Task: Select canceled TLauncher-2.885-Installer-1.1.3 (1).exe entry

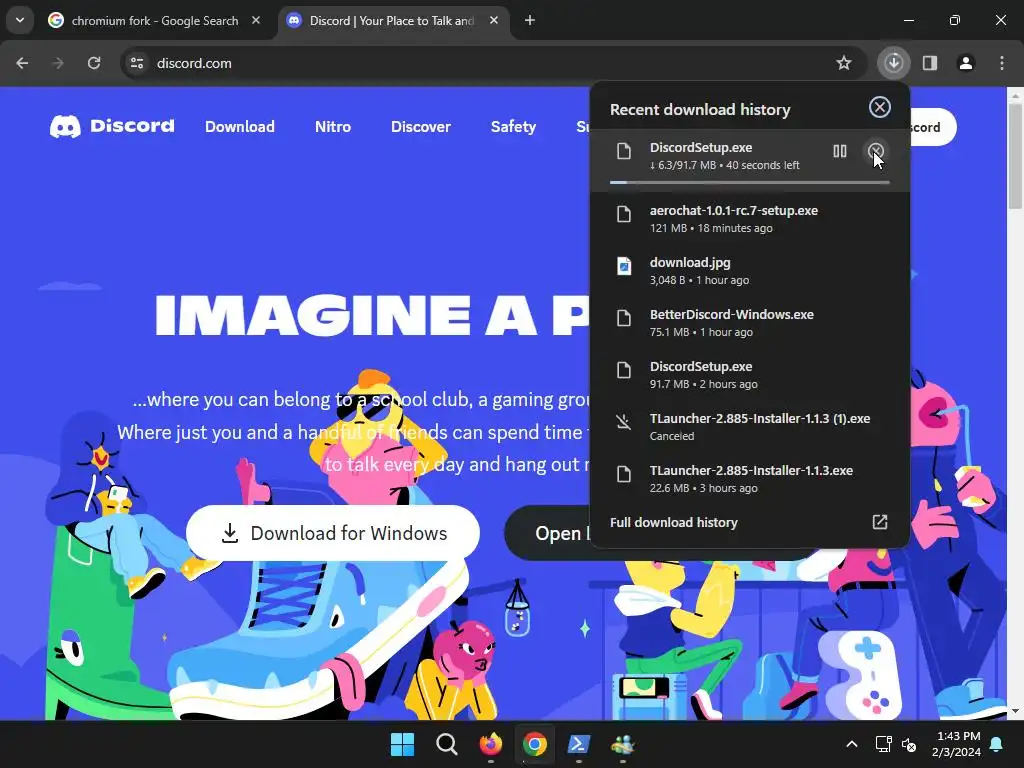Action: pos(750,426)
